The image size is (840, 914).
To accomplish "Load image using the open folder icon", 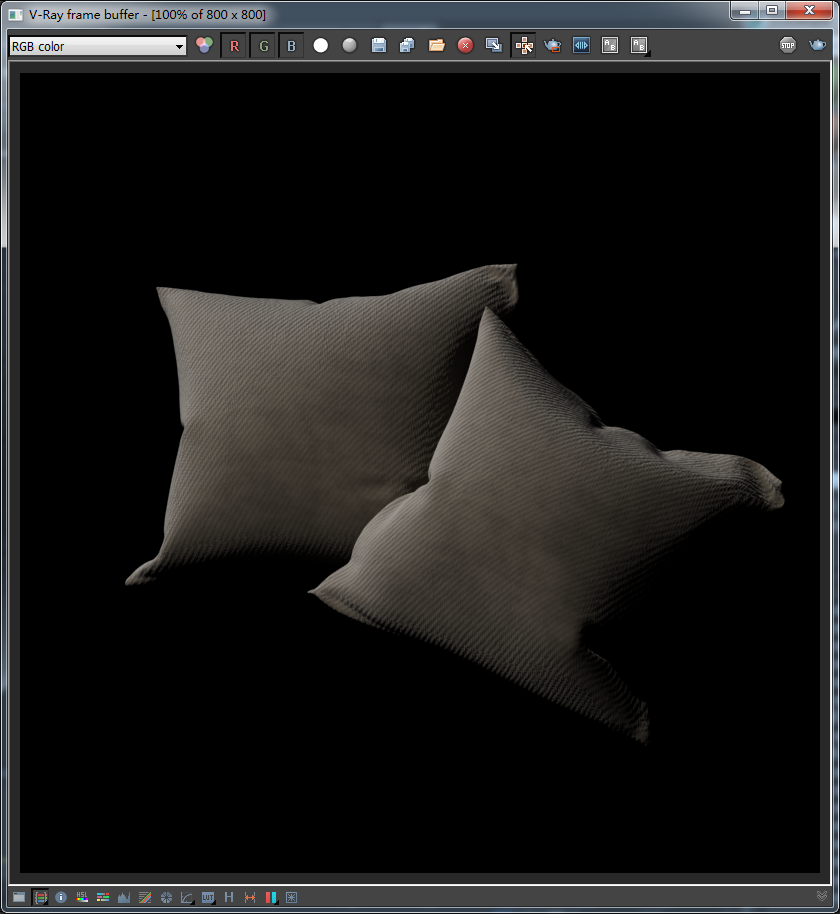I will (437, 45).
